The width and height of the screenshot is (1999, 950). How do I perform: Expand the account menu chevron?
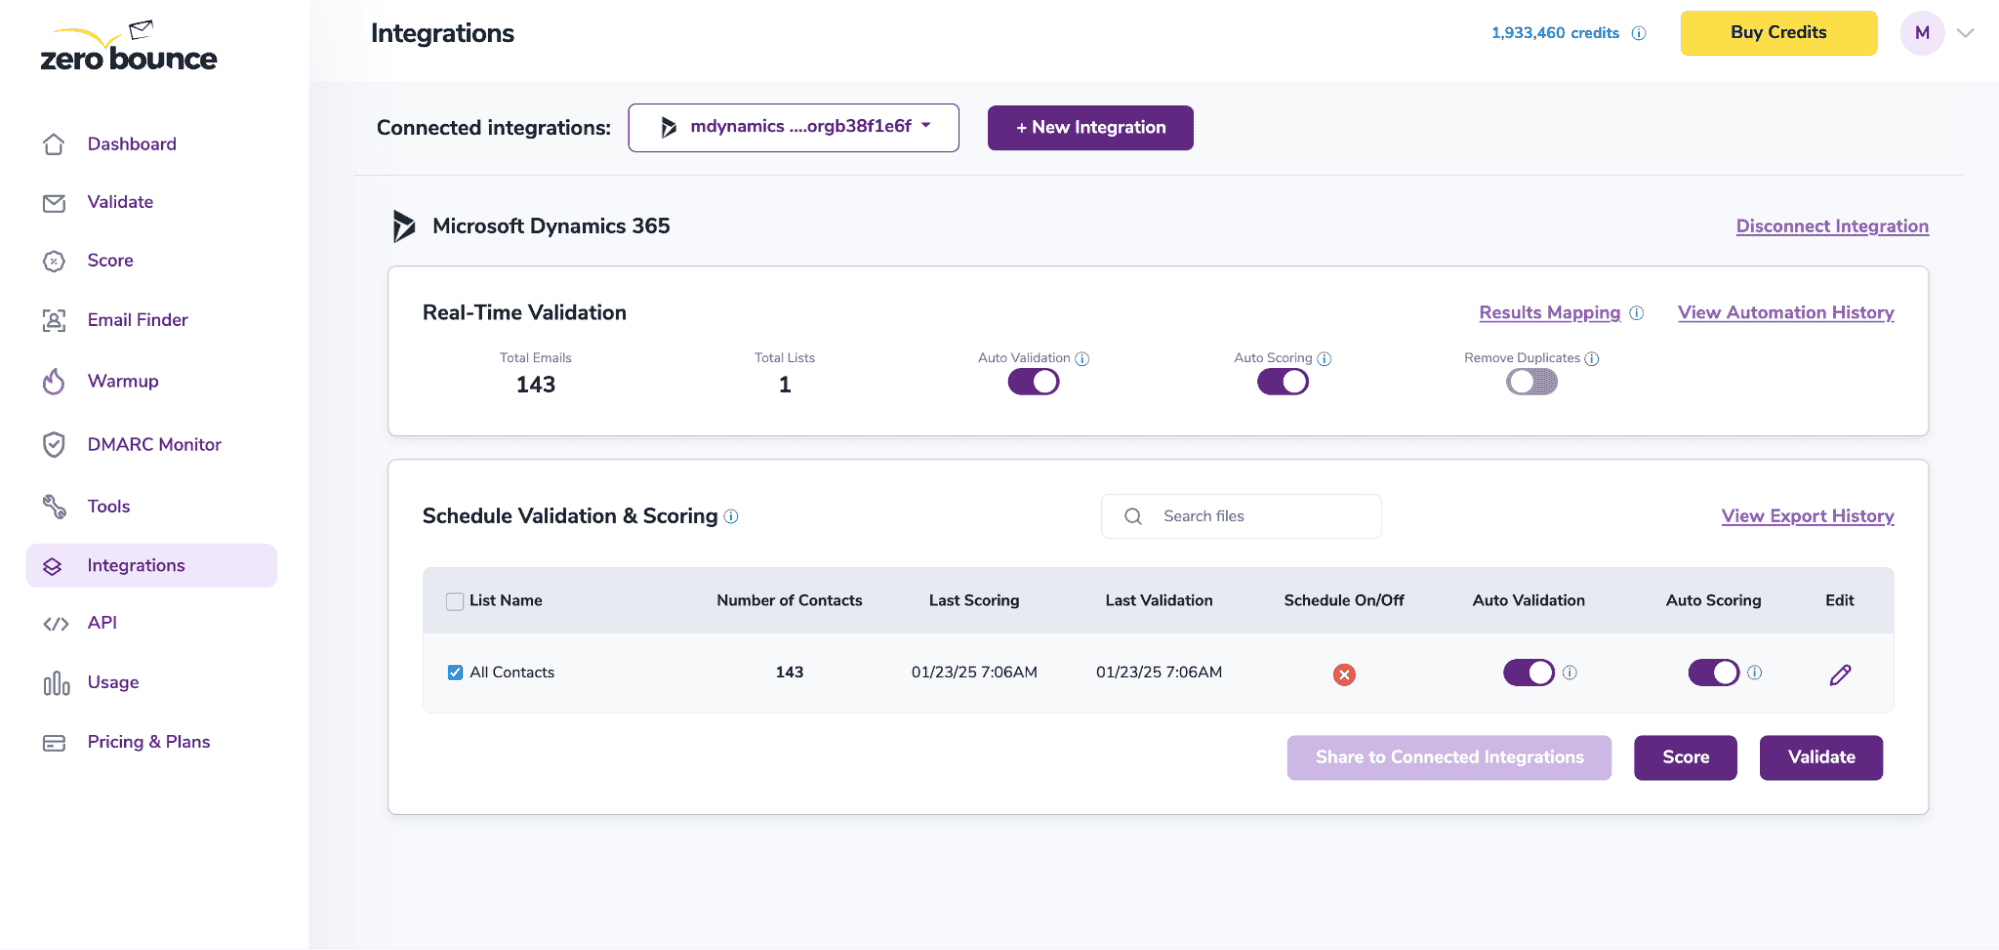click(1964, 33)
